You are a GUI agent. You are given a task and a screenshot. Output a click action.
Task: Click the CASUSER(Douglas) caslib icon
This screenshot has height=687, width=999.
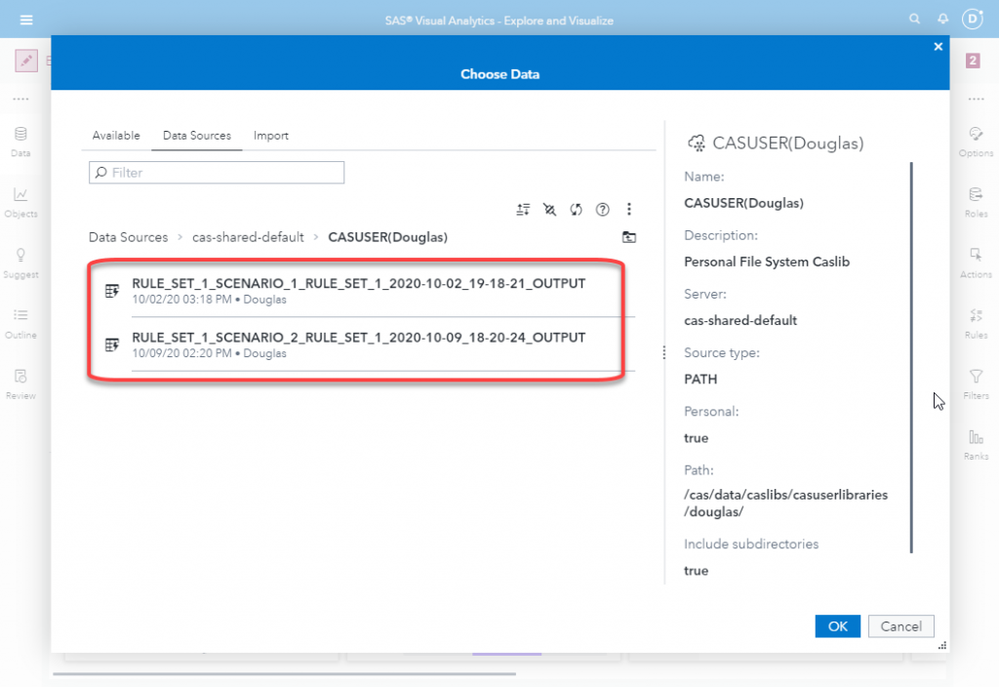pos(696,143)
